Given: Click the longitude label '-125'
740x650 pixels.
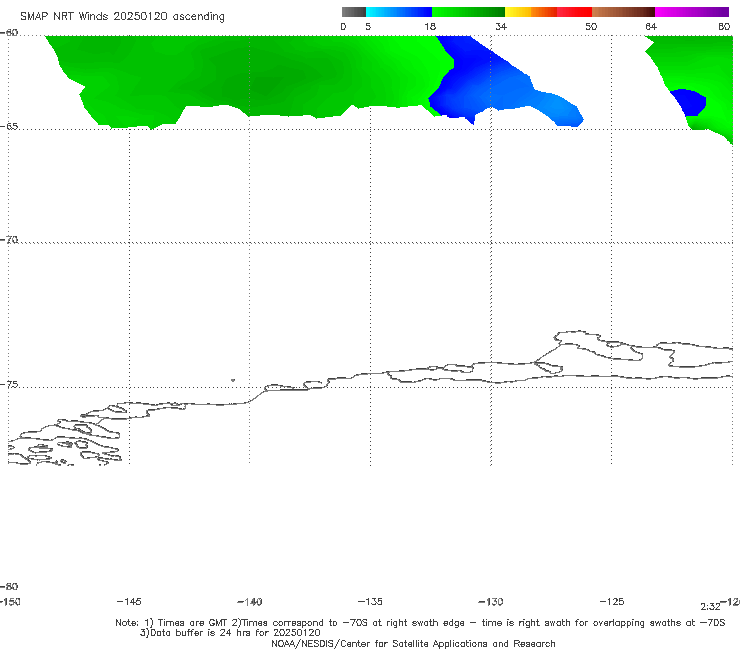Looking at the screenshot, I should 612,602.
